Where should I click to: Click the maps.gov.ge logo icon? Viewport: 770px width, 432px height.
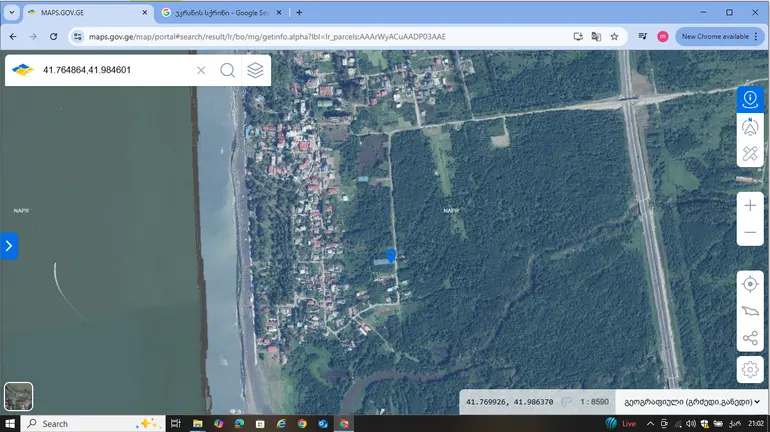(23, 70)
